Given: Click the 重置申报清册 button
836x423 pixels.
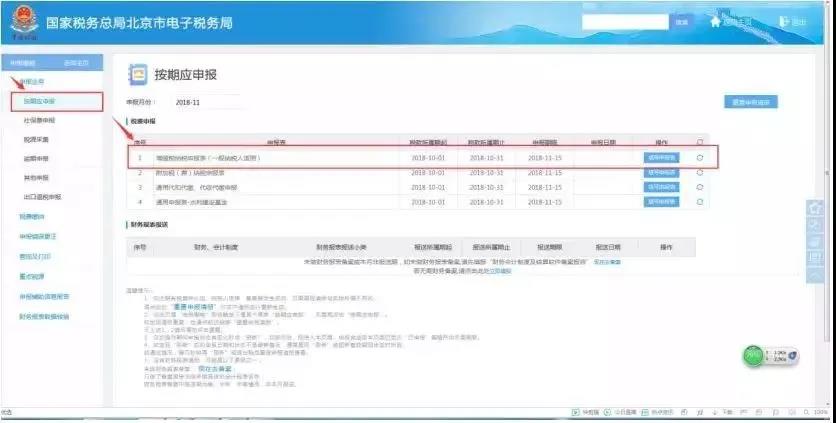Looking at the screenshot, I should pyautogui.click(x=750, y=102).
